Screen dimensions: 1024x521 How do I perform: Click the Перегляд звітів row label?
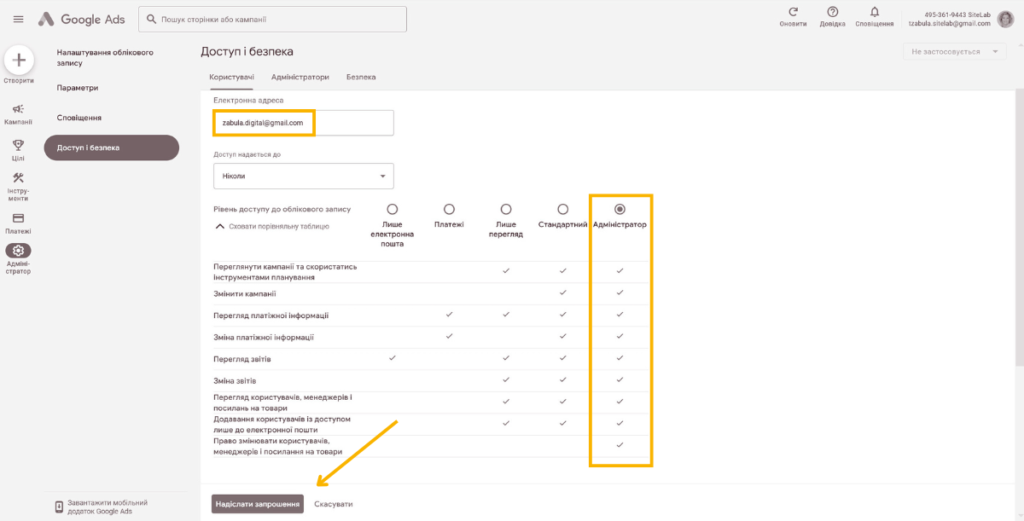242,359
